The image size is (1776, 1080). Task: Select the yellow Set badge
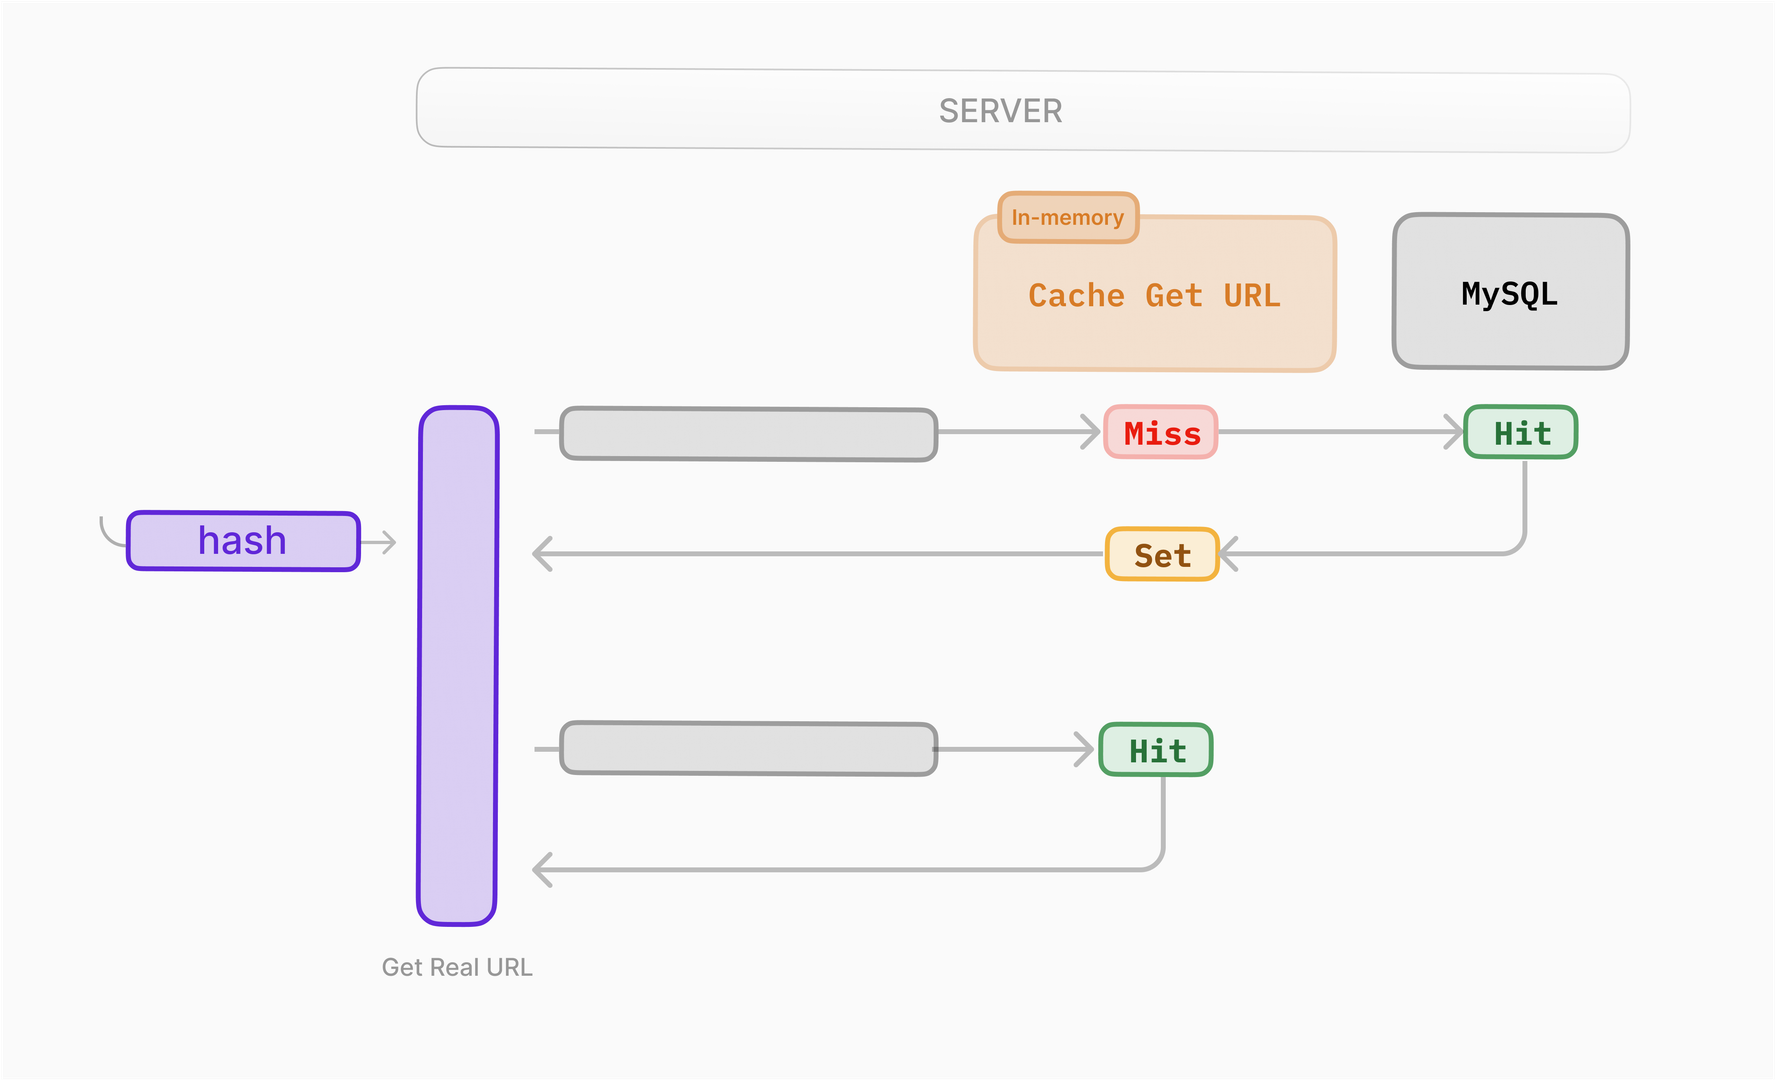[1162, 555]
